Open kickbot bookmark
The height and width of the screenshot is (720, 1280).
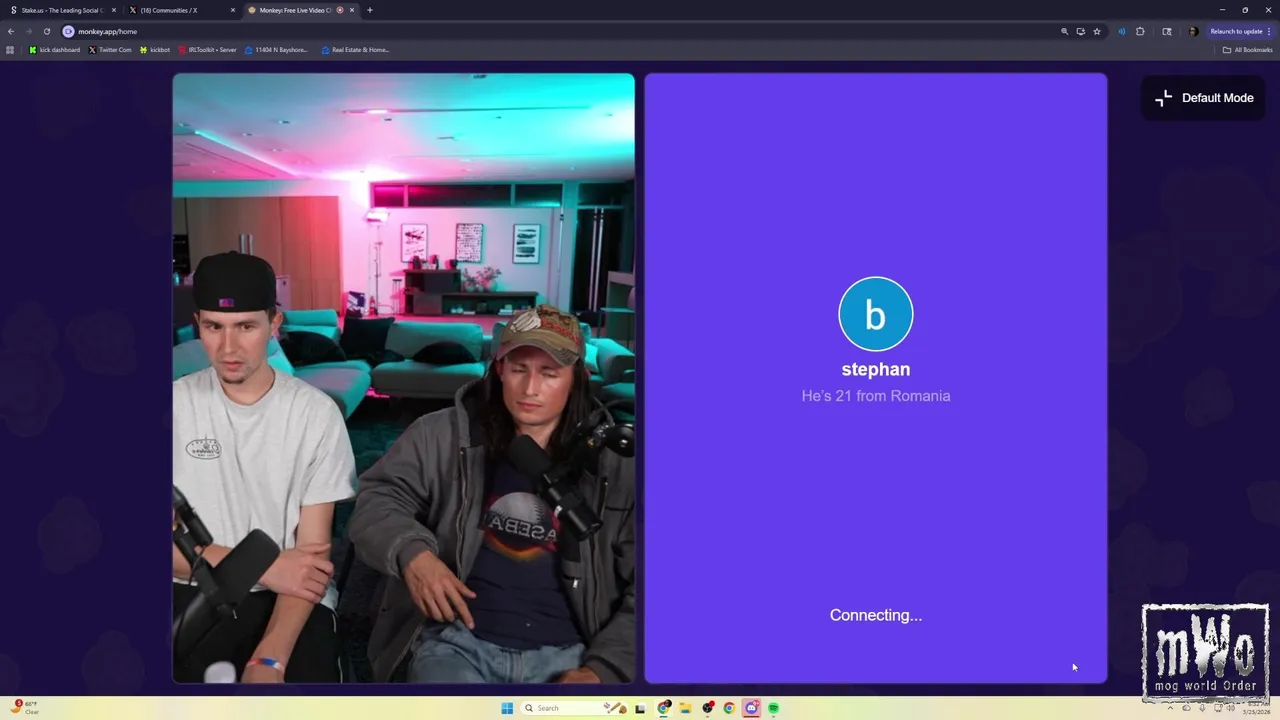pyautogui.click(x=155, y=50)
